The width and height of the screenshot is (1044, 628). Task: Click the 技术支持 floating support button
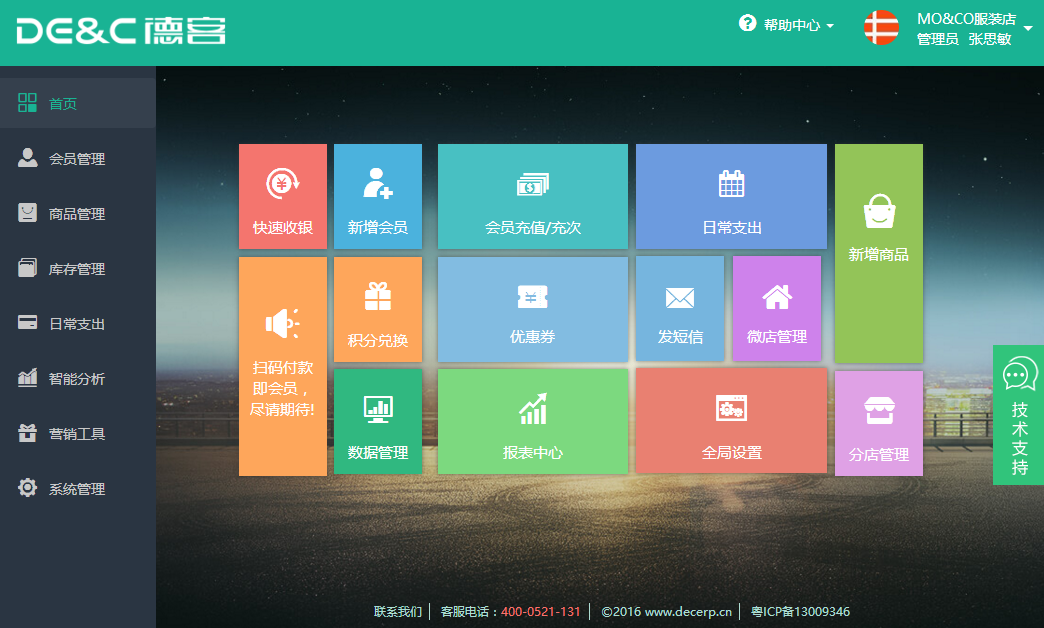(1019, 415)
